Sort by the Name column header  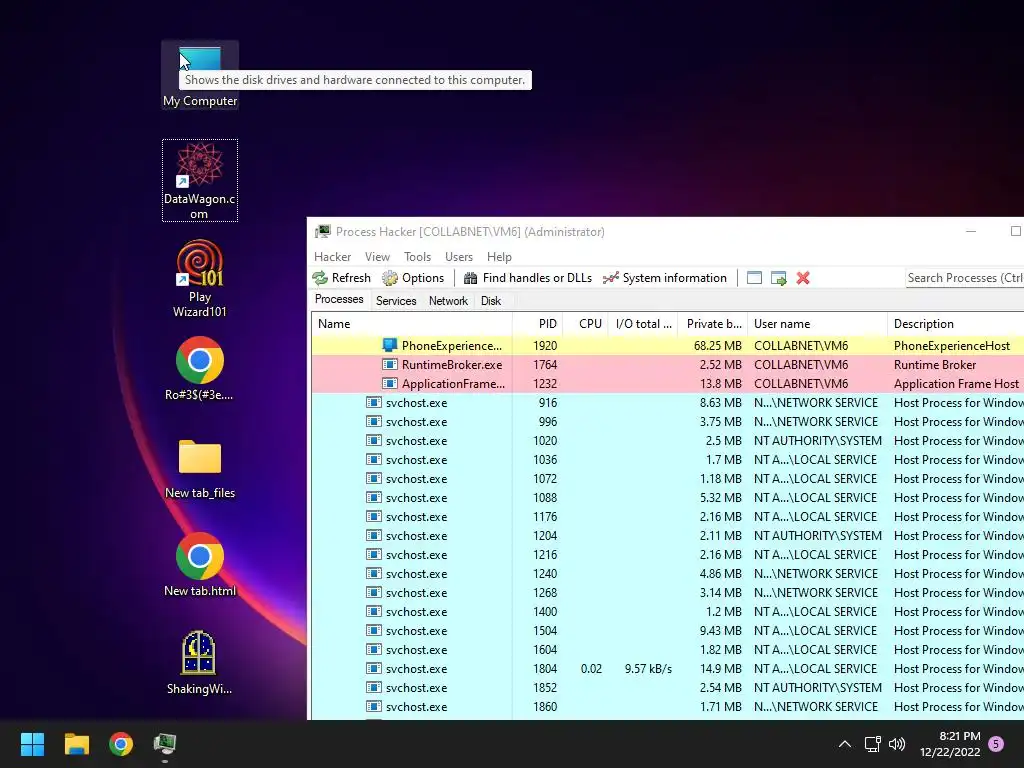411,324
